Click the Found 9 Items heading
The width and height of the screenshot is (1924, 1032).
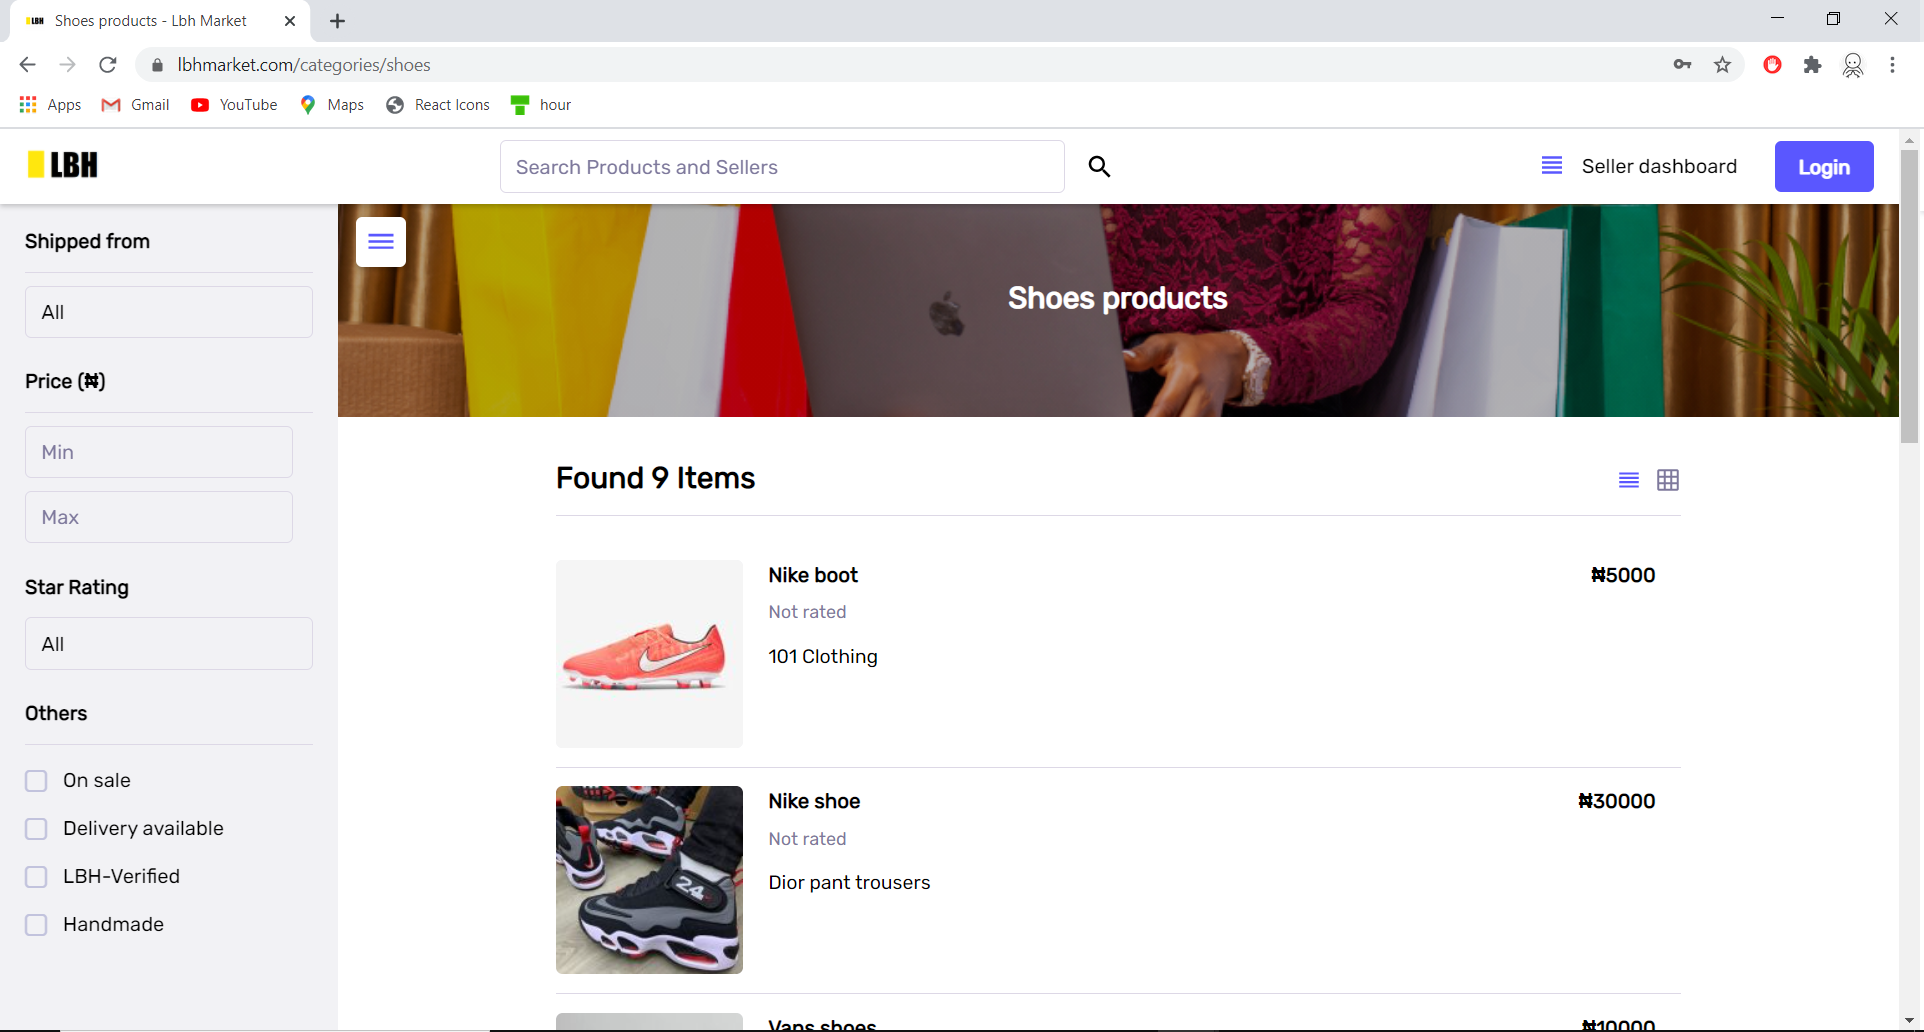click(655, 478)
